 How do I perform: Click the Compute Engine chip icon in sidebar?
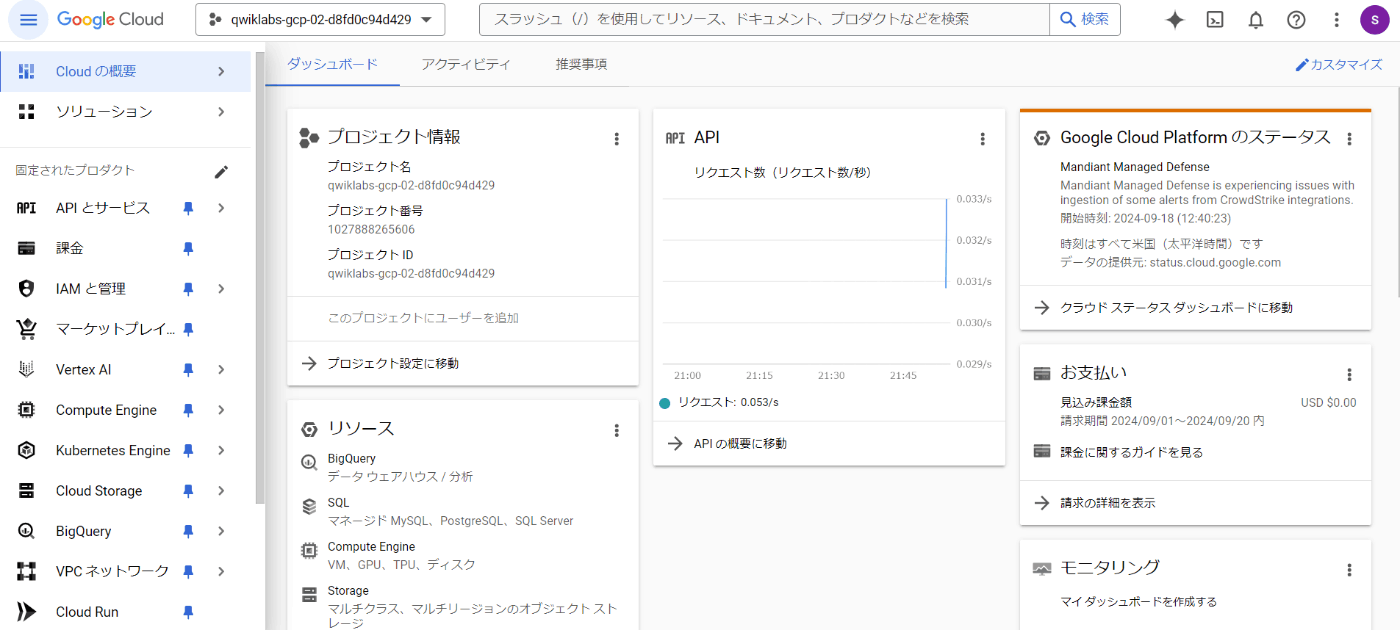point(27,410)
